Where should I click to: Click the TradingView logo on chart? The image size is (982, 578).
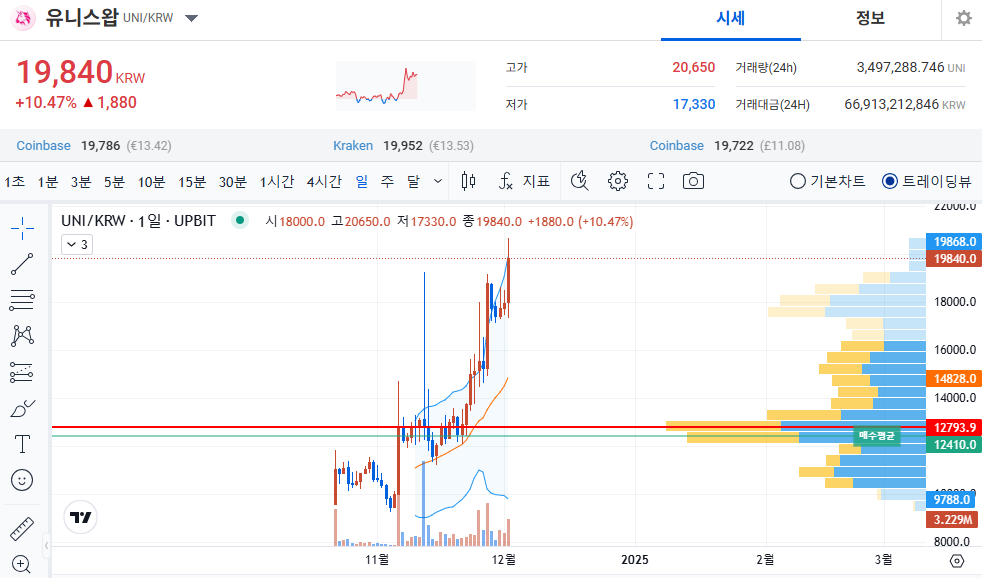coord(80,517)
